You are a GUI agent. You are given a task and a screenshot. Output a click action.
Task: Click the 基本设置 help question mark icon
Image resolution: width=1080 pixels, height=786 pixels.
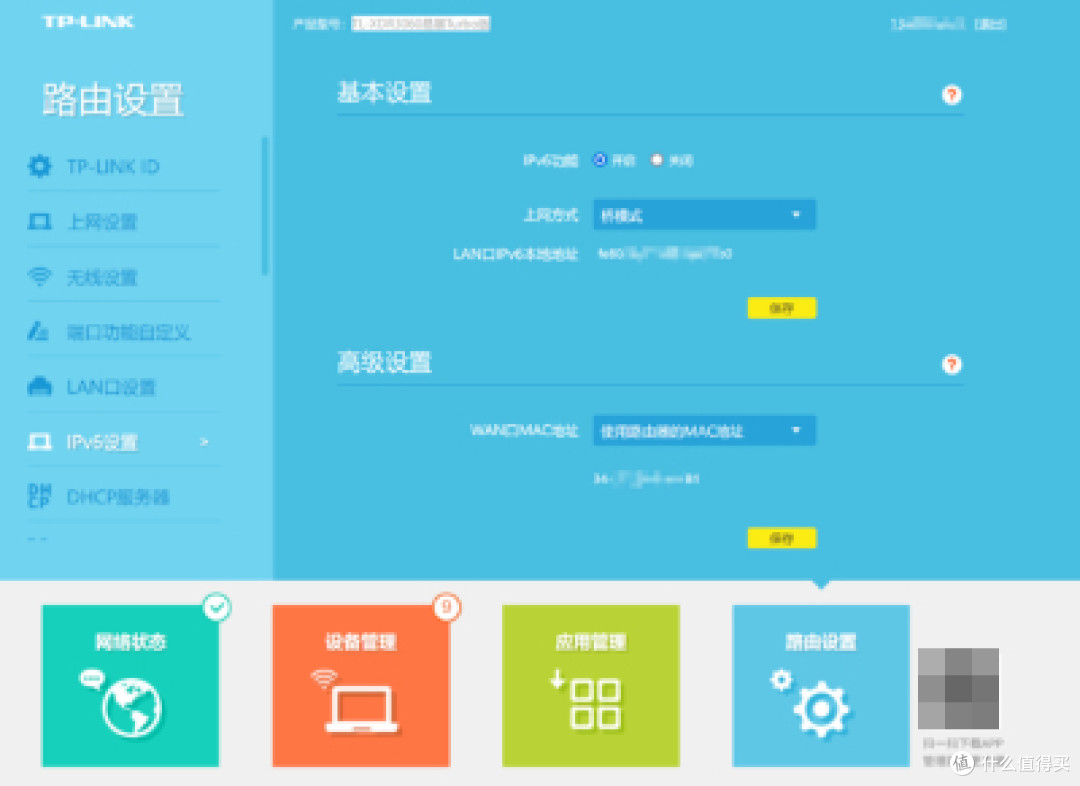coord(951,96)
